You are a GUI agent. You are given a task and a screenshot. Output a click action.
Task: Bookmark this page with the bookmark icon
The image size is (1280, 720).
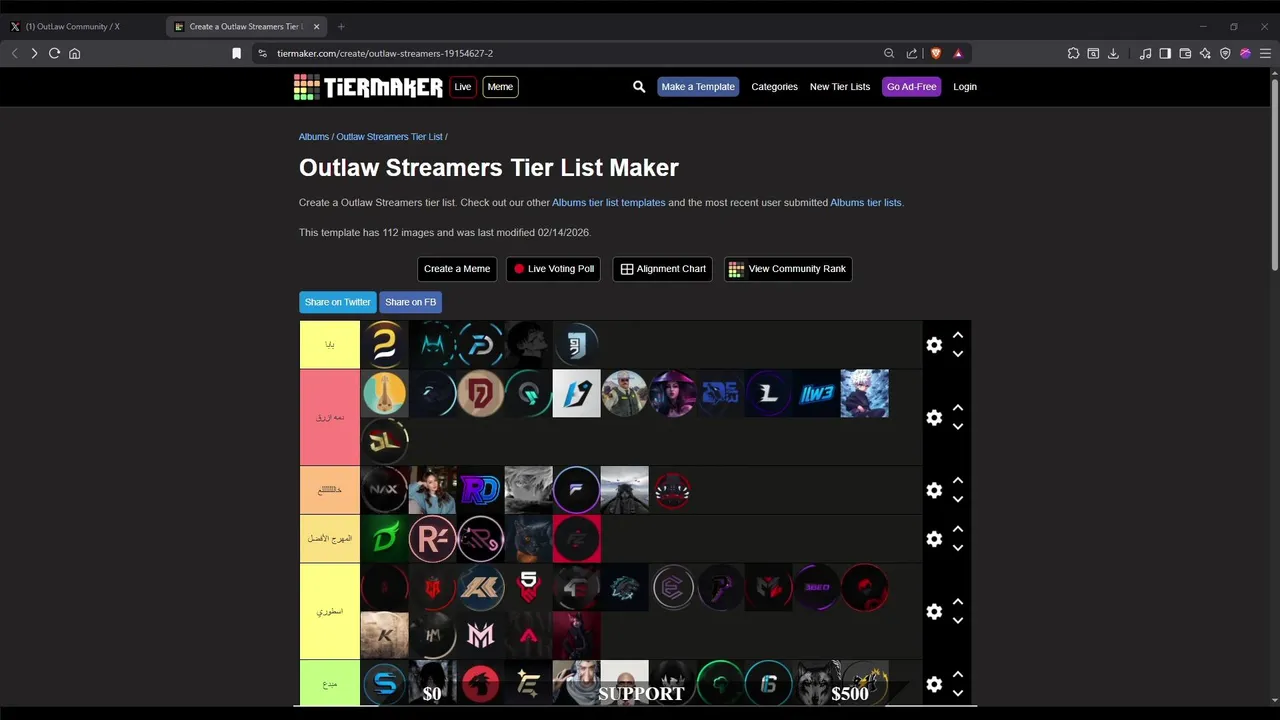[236, 53]
